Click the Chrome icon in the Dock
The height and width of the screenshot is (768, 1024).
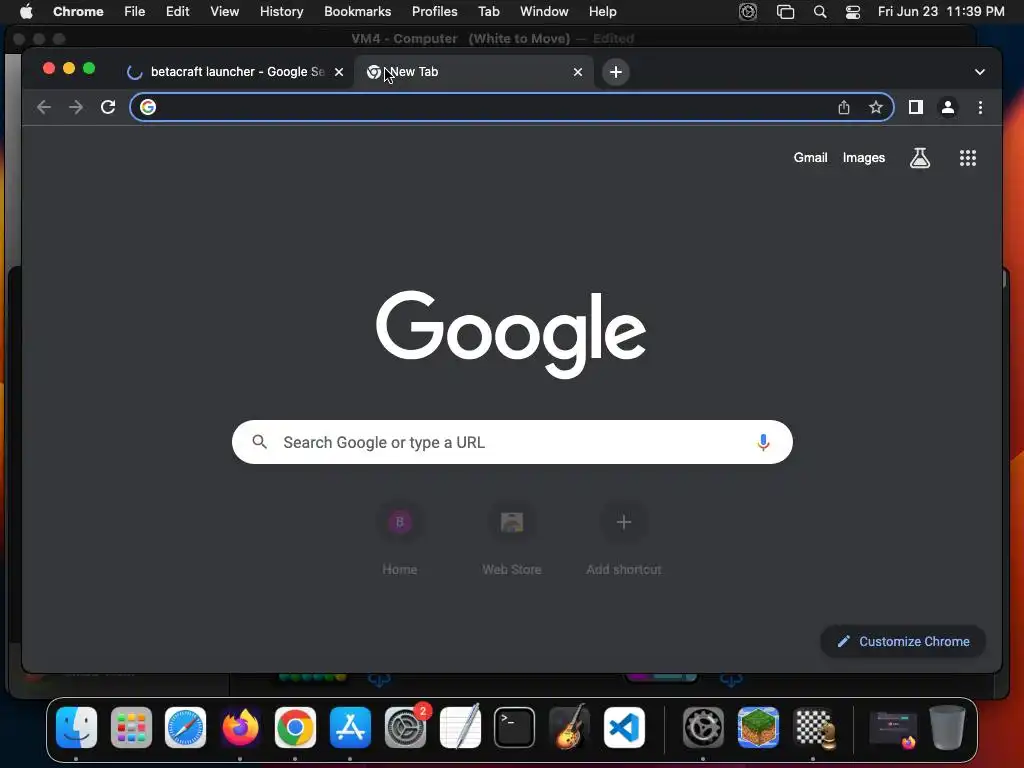coord(295,728)
